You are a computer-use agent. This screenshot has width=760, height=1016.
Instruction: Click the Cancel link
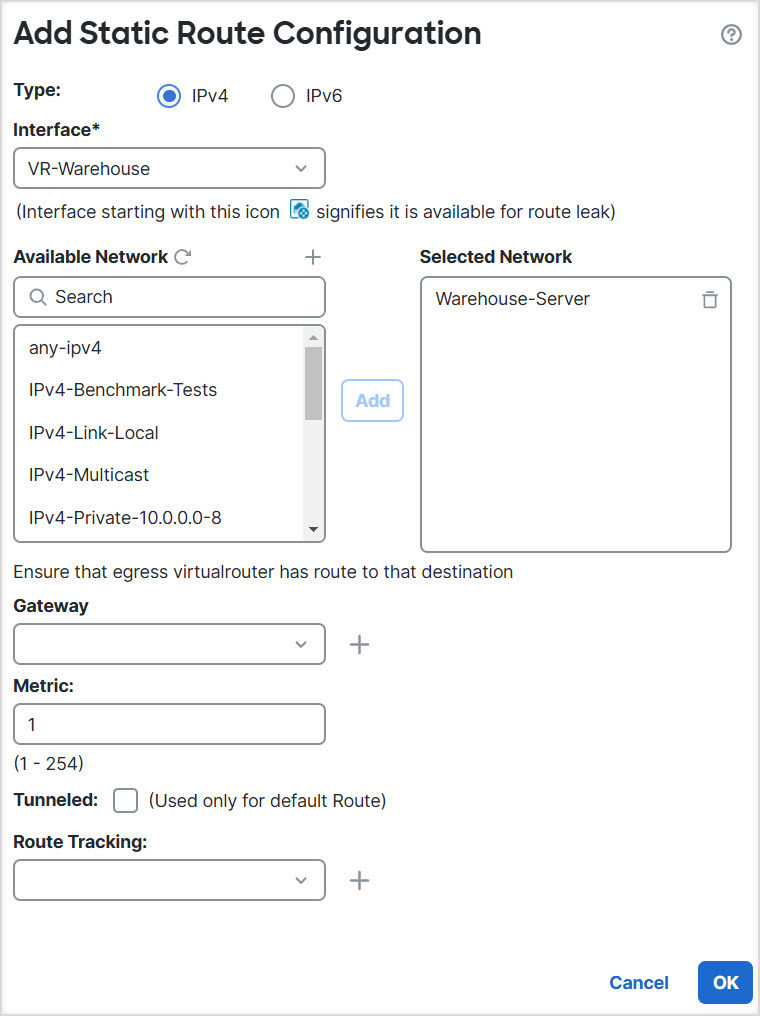[638, 983]
